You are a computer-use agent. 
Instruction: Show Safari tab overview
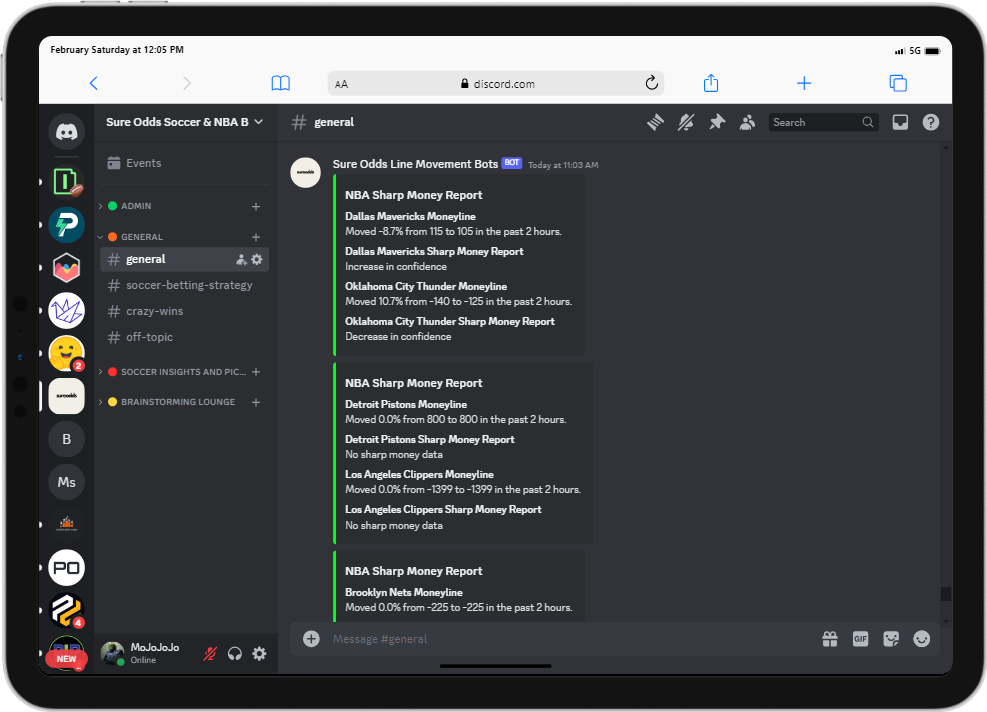tap(898, 83)
